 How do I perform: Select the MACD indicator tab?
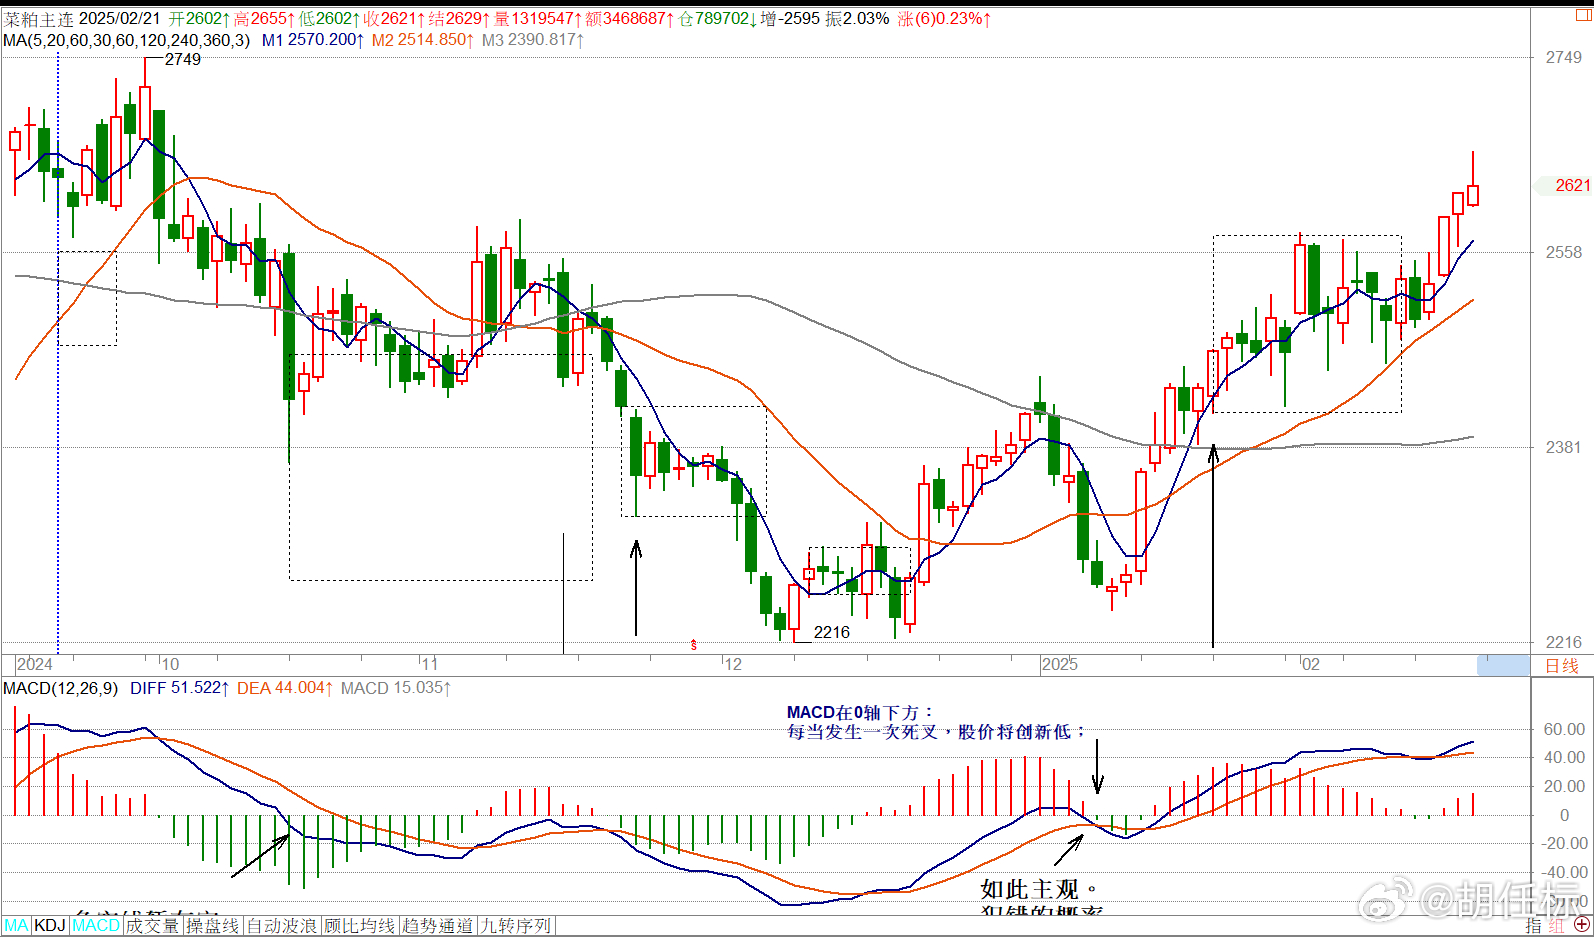coord(96,926)
